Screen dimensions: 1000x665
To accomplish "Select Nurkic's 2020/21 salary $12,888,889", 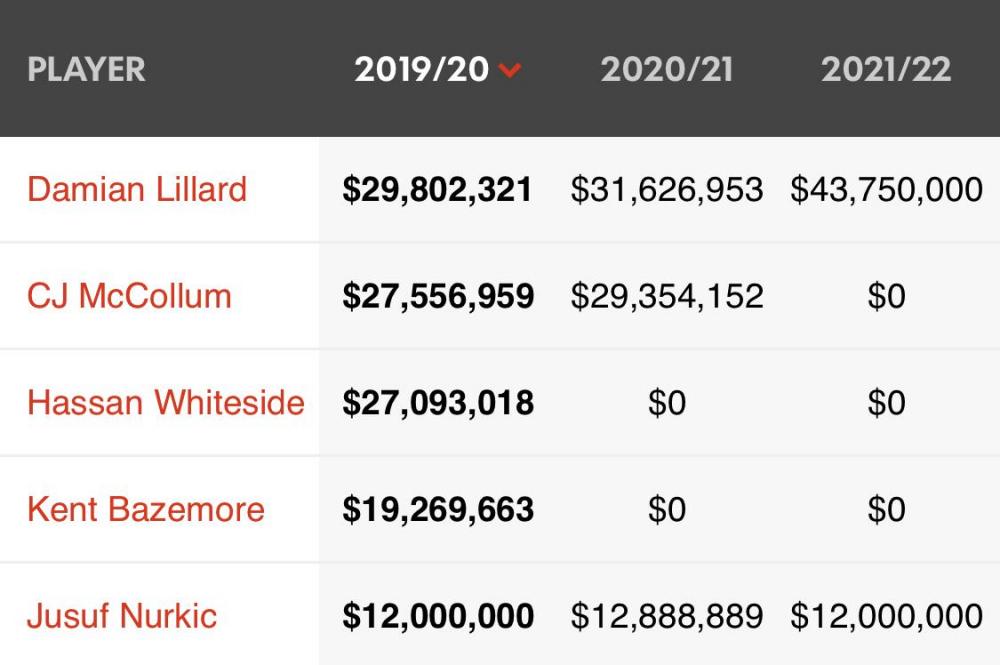I will pos(667,616).
